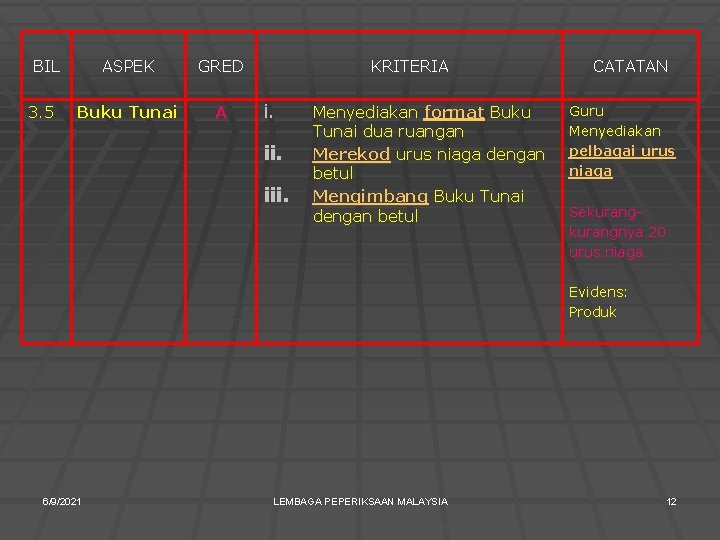Select the pink grade letter A
Screen dimensions: 720x540
221,112
